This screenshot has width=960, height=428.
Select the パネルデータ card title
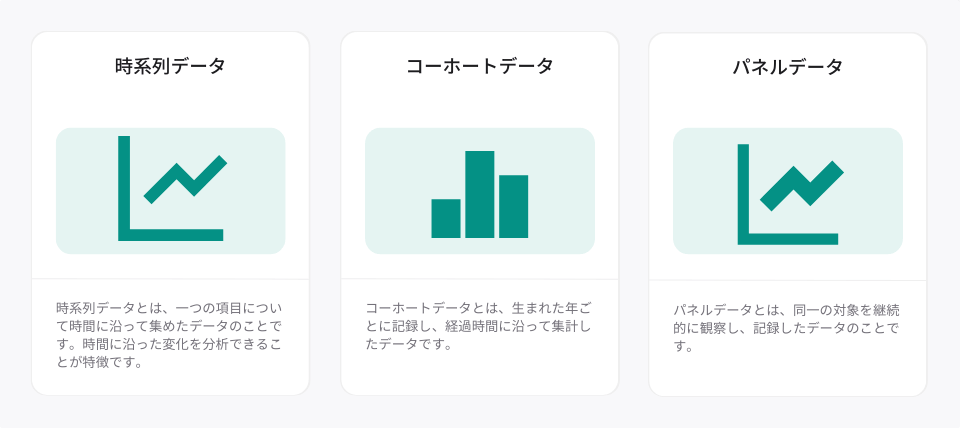pyautogui.click(x=787, y=66)
